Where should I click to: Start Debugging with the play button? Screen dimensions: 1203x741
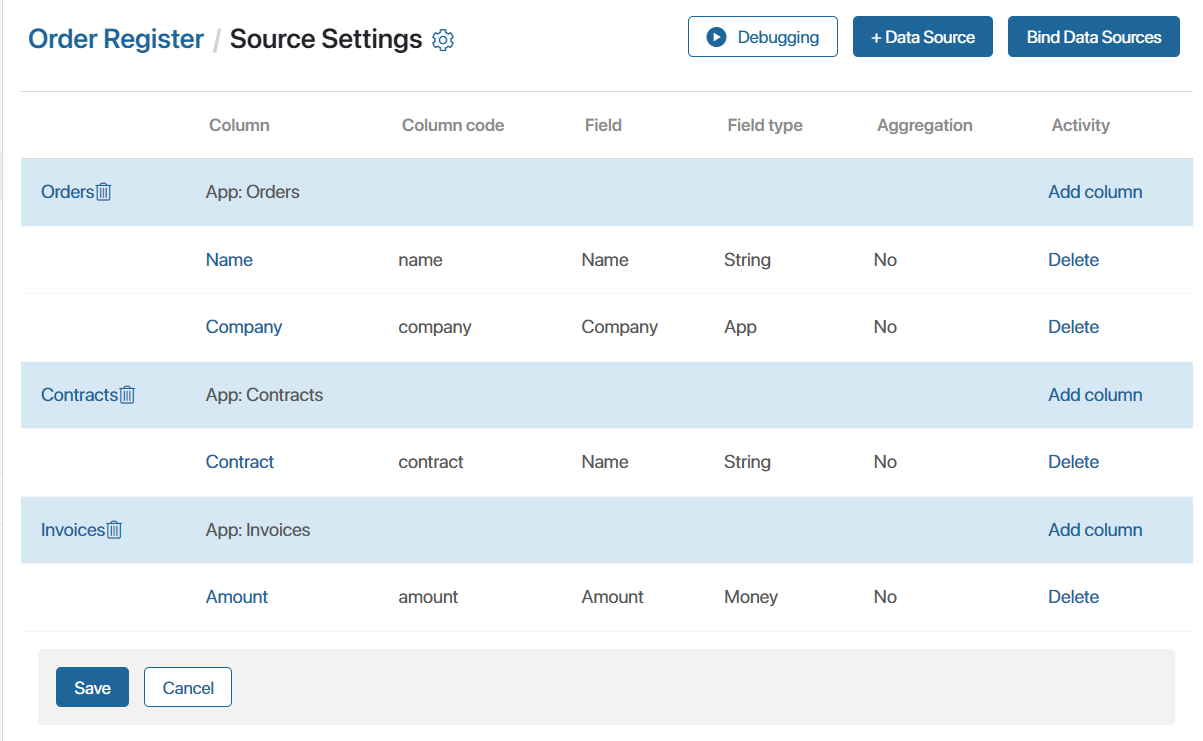[x=763, y=37]
